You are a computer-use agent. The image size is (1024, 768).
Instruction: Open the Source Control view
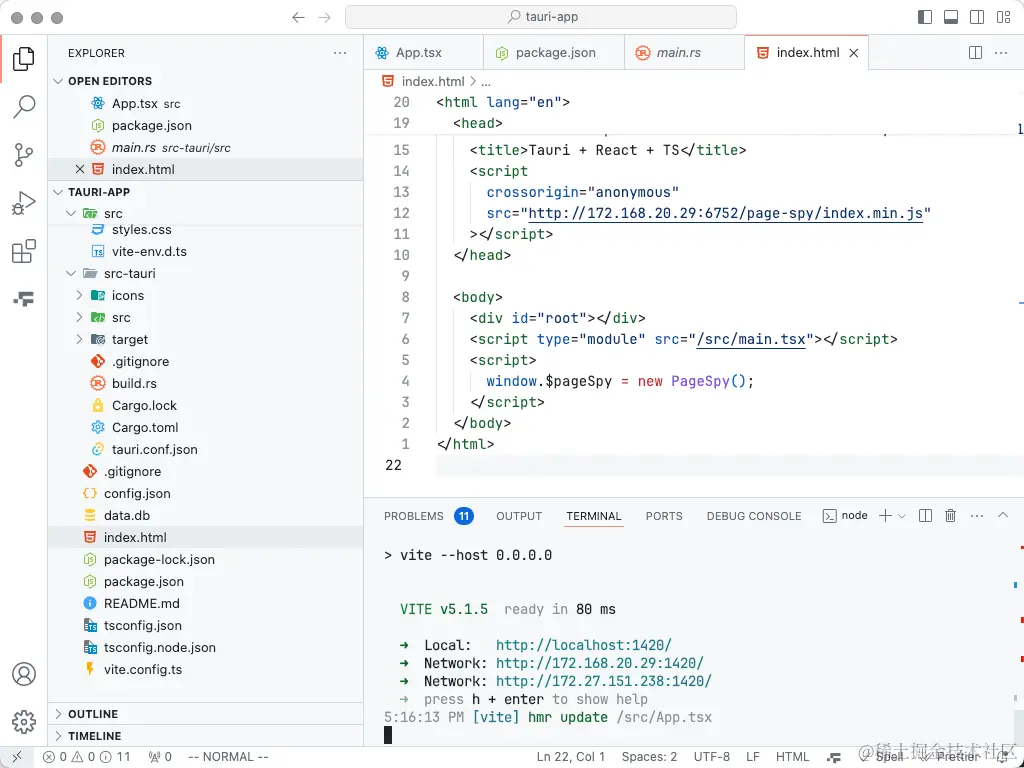point(24,155)
